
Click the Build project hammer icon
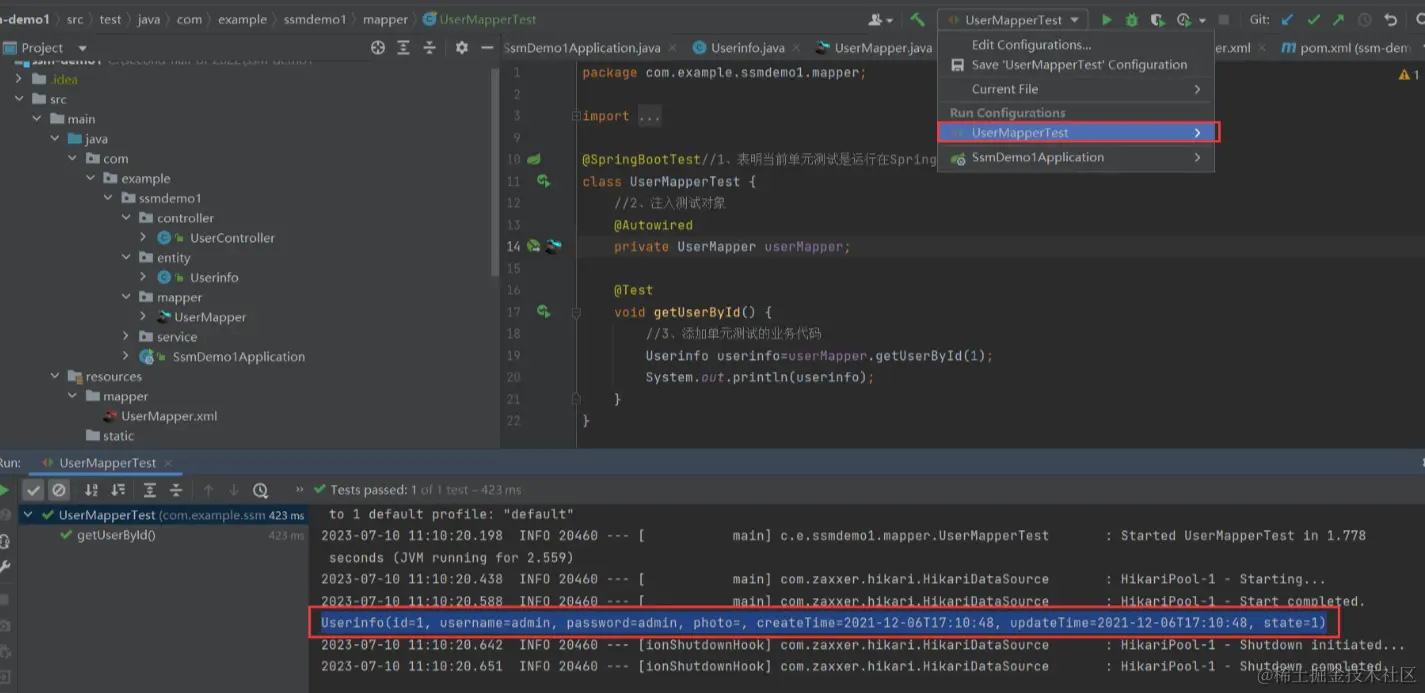pyautogui.click(x=917, y=20)
